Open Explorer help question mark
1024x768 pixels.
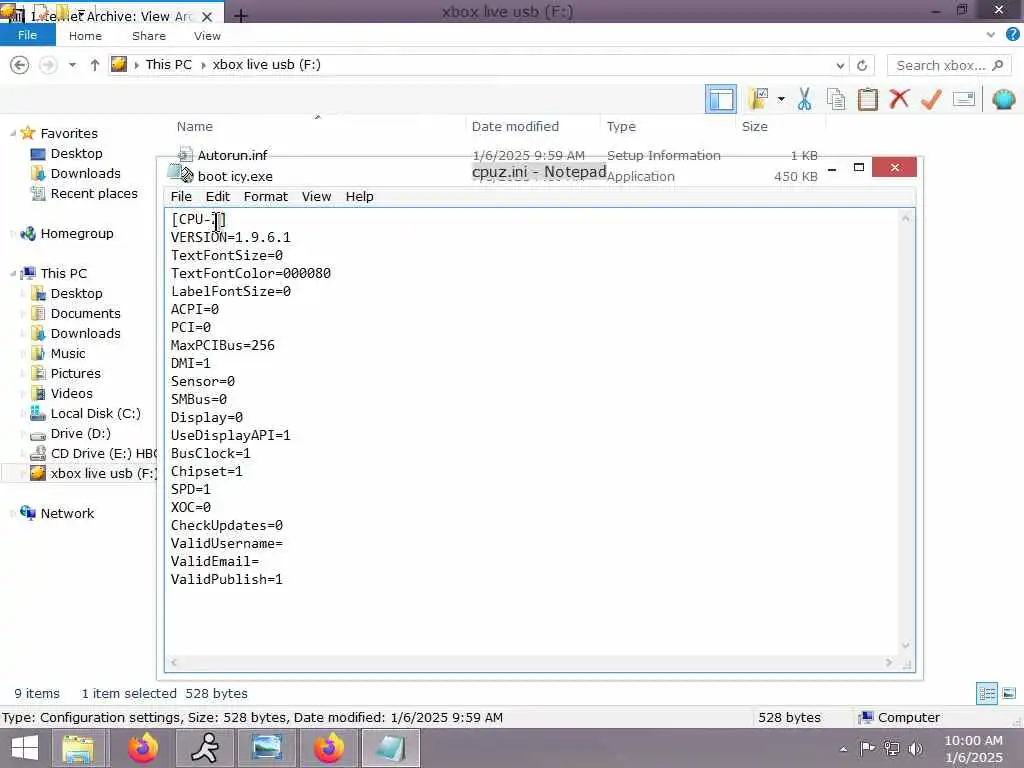coord(1012,35)
